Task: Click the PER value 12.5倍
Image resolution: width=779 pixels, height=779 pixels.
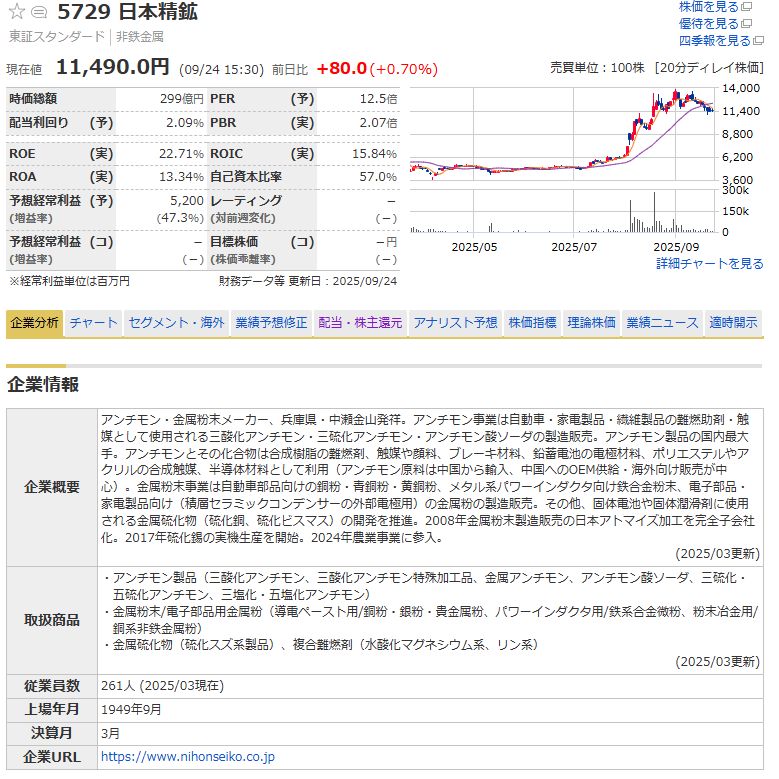Action: (379, 99)
